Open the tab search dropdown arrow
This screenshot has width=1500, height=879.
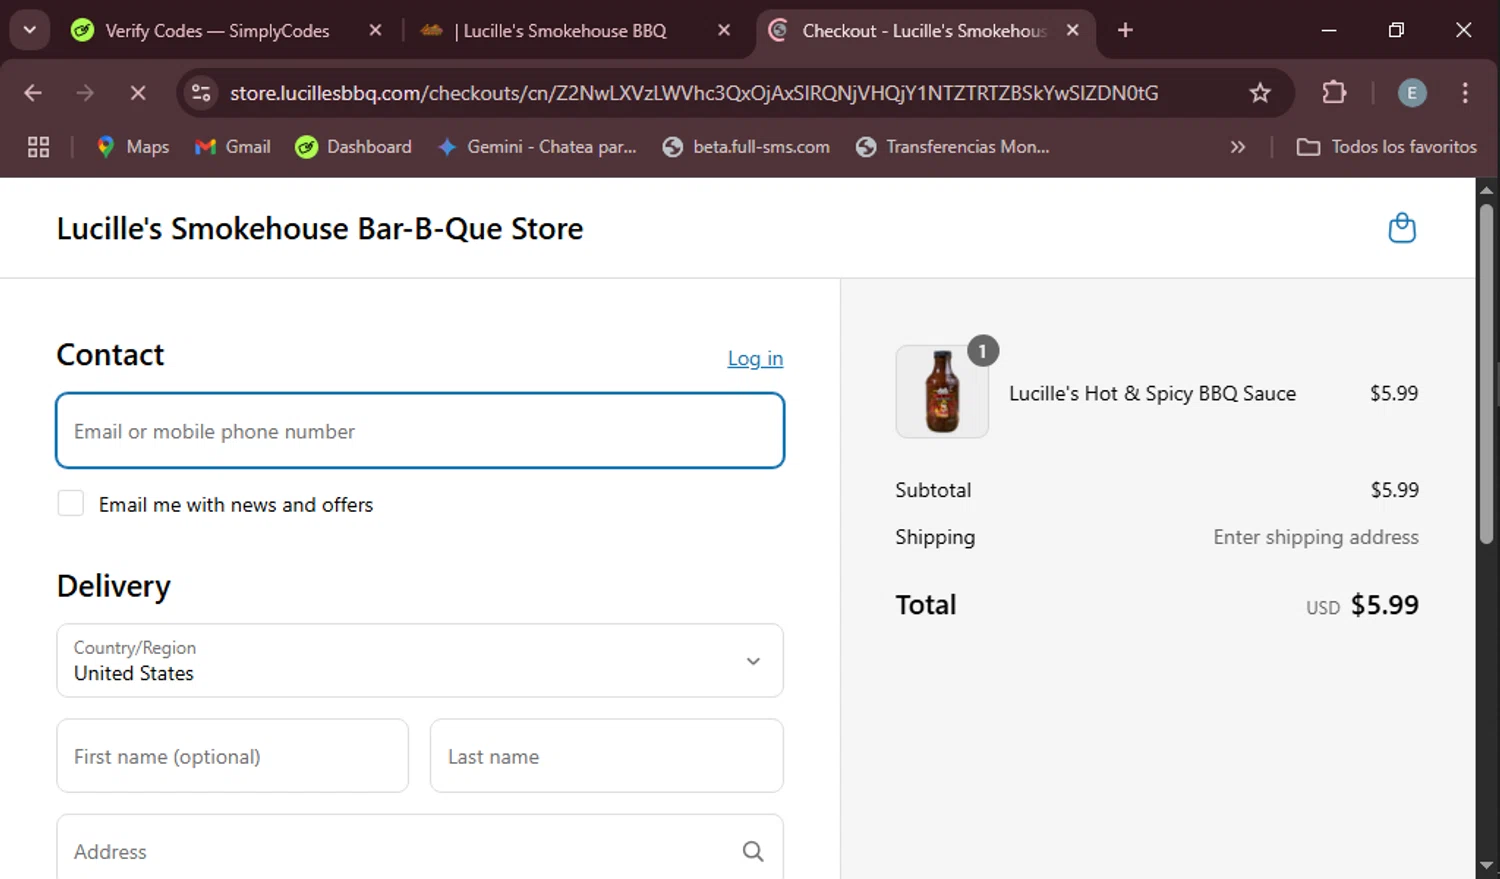(30, 30)
